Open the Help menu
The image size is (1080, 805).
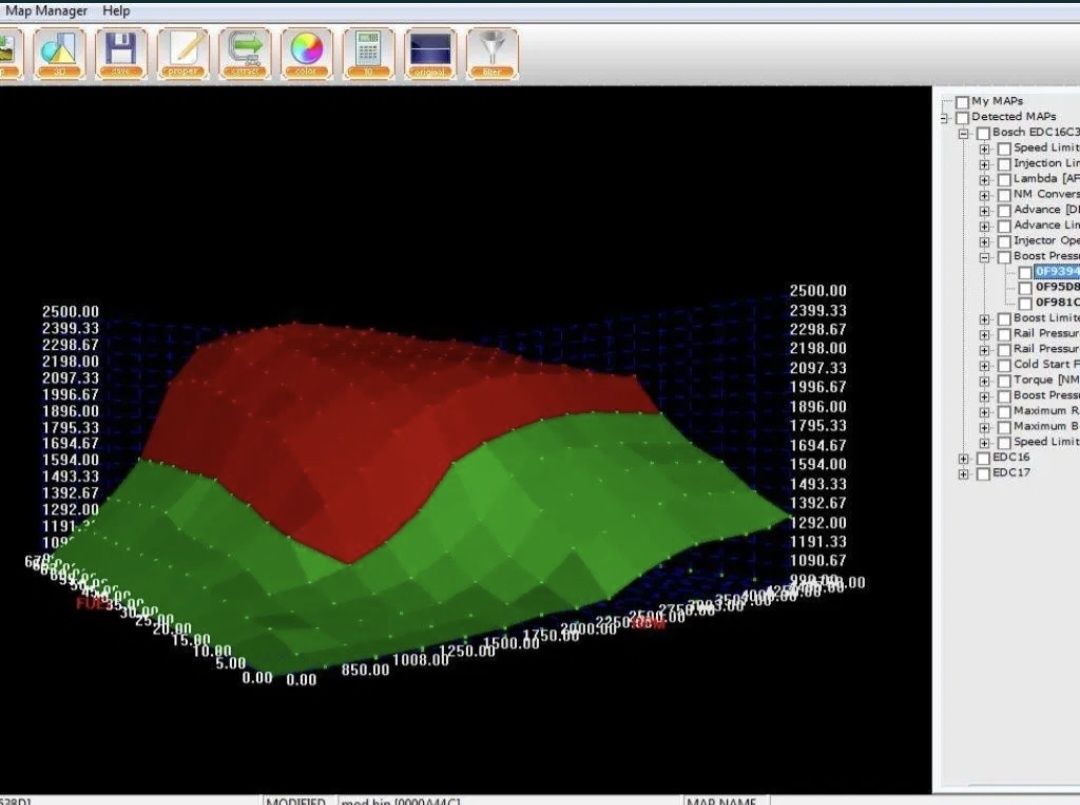tap(116, 11)
